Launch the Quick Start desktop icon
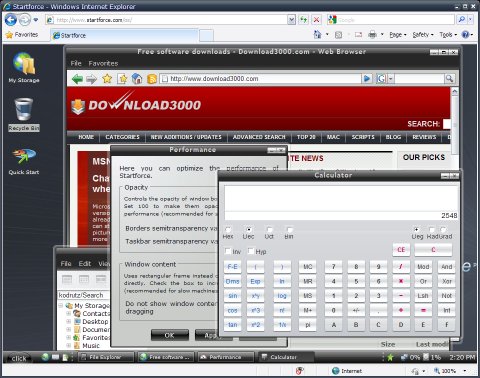The width and height of the screenshot is (480, 378). coord(24,161)
